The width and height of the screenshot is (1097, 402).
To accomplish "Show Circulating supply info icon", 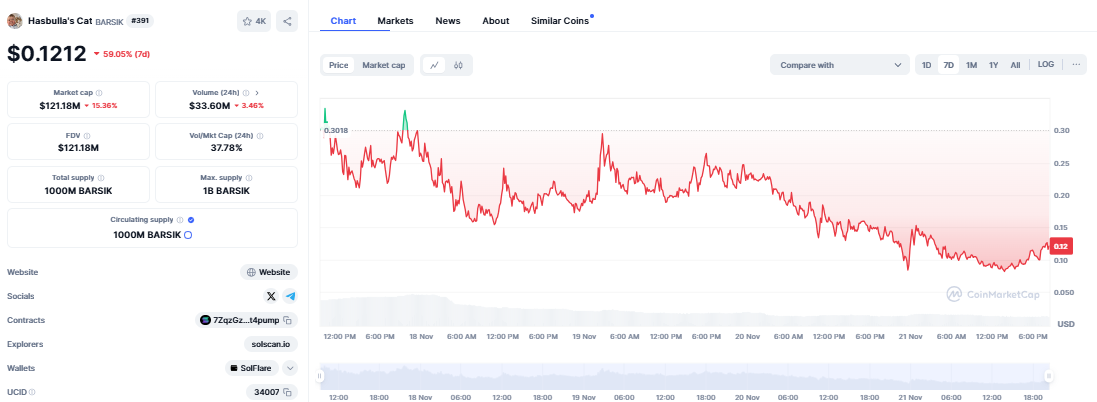I will (180, 220).
